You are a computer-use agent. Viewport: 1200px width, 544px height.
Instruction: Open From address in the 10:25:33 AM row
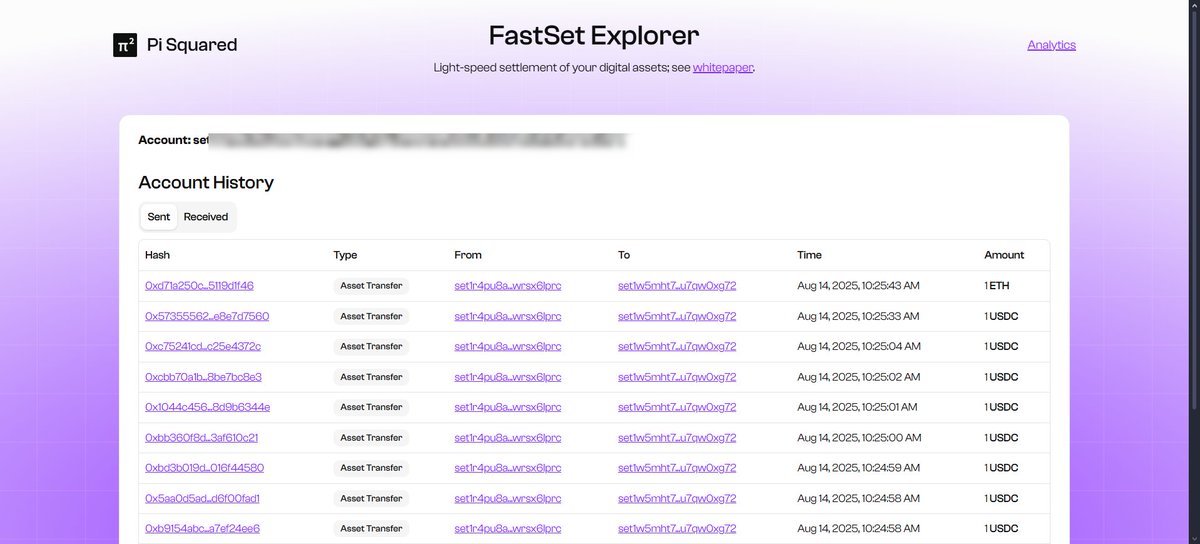pyautogui.click(x=508, y=316)
